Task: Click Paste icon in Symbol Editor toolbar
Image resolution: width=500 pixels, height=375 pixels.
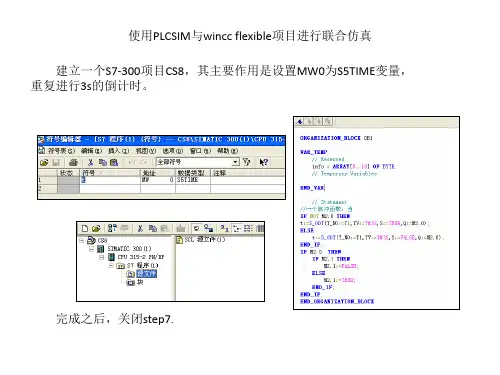Action: click(x=114, y=162)
